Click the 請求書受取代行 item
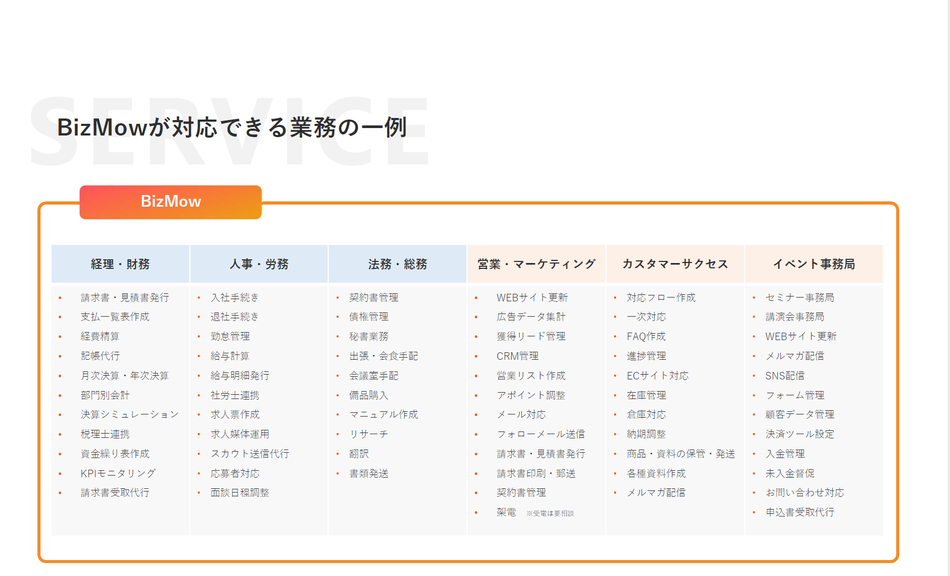 coord(115,492)
